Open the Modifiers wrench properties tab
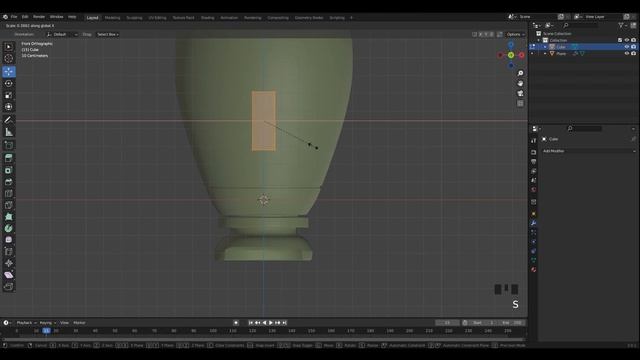The width and height of the screenshot is (640, 360). coord(533,223)
